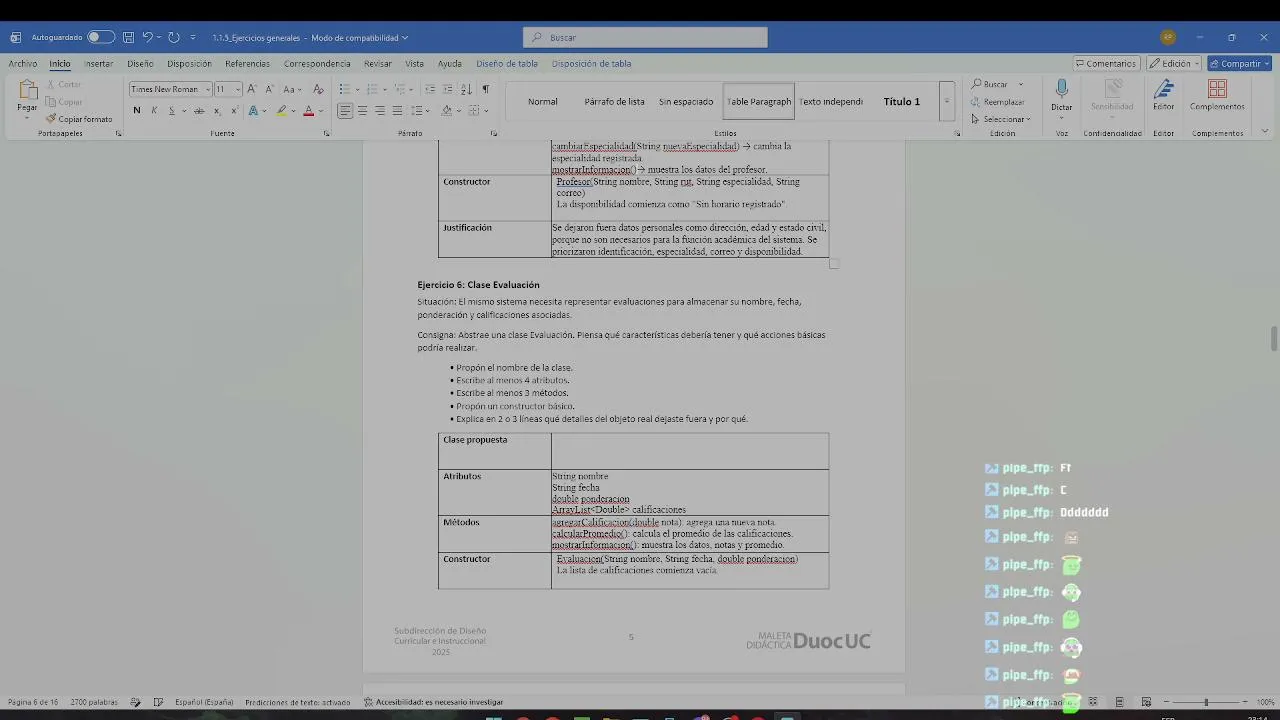Screen dimensions: 1280x720
Task: Open the Diseño de tabla tab
Action: tap(507, 63)
